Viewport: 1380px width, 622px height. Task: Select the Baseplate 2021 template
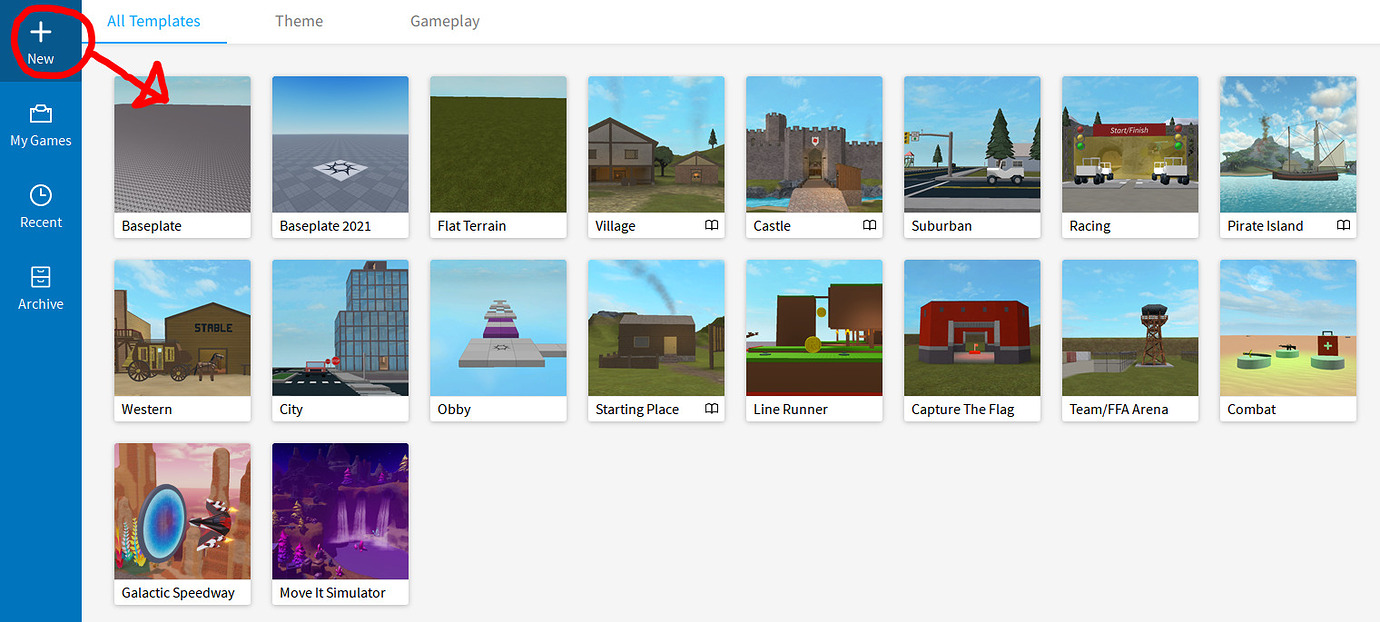coord(340,144)
